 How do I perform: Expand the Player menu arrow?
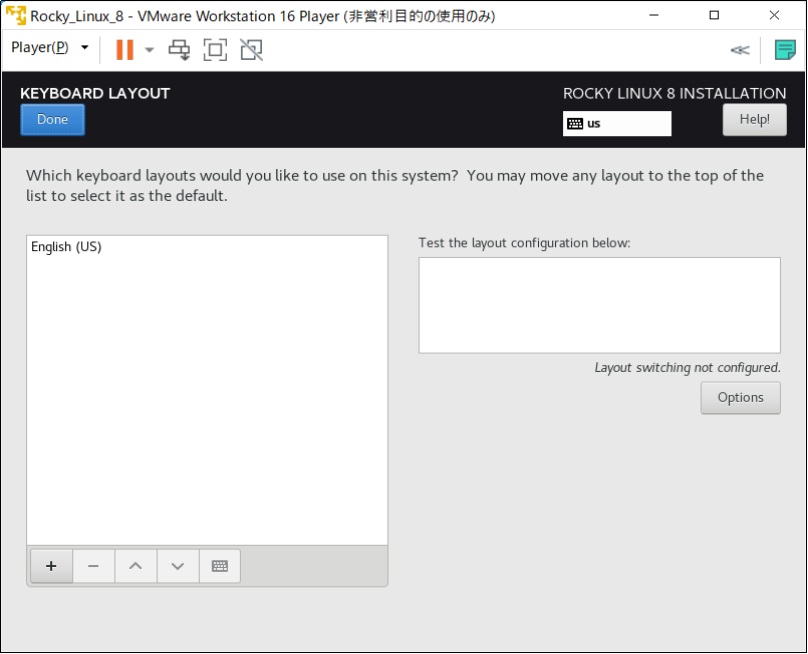click(x=85, y=47)
